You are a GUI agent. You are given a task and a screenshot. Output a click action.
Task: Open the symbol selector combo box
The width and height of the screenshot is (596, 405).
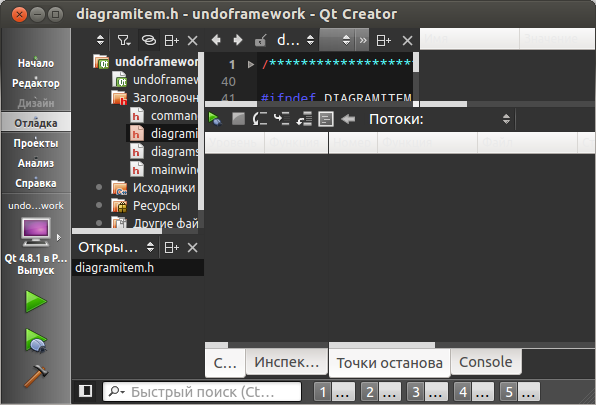click(x=337, y=40)
